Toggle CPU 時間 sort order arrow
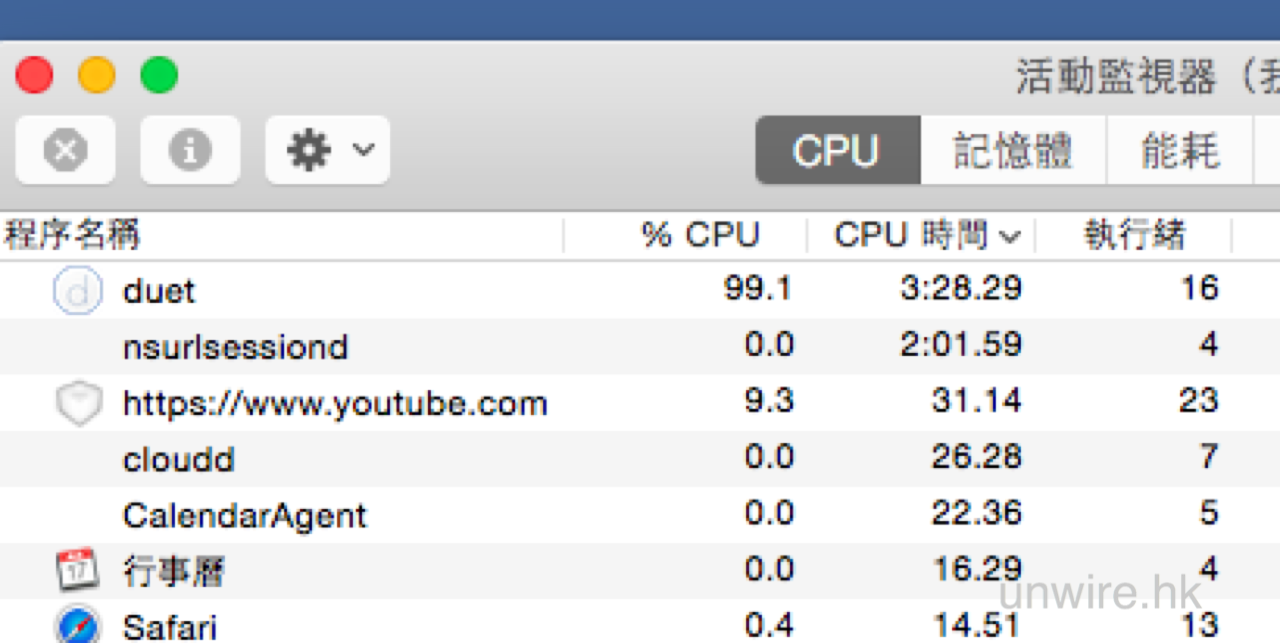Image resolution: width=1280 pixels, height=643 pixels. [x=1010, y=237]
